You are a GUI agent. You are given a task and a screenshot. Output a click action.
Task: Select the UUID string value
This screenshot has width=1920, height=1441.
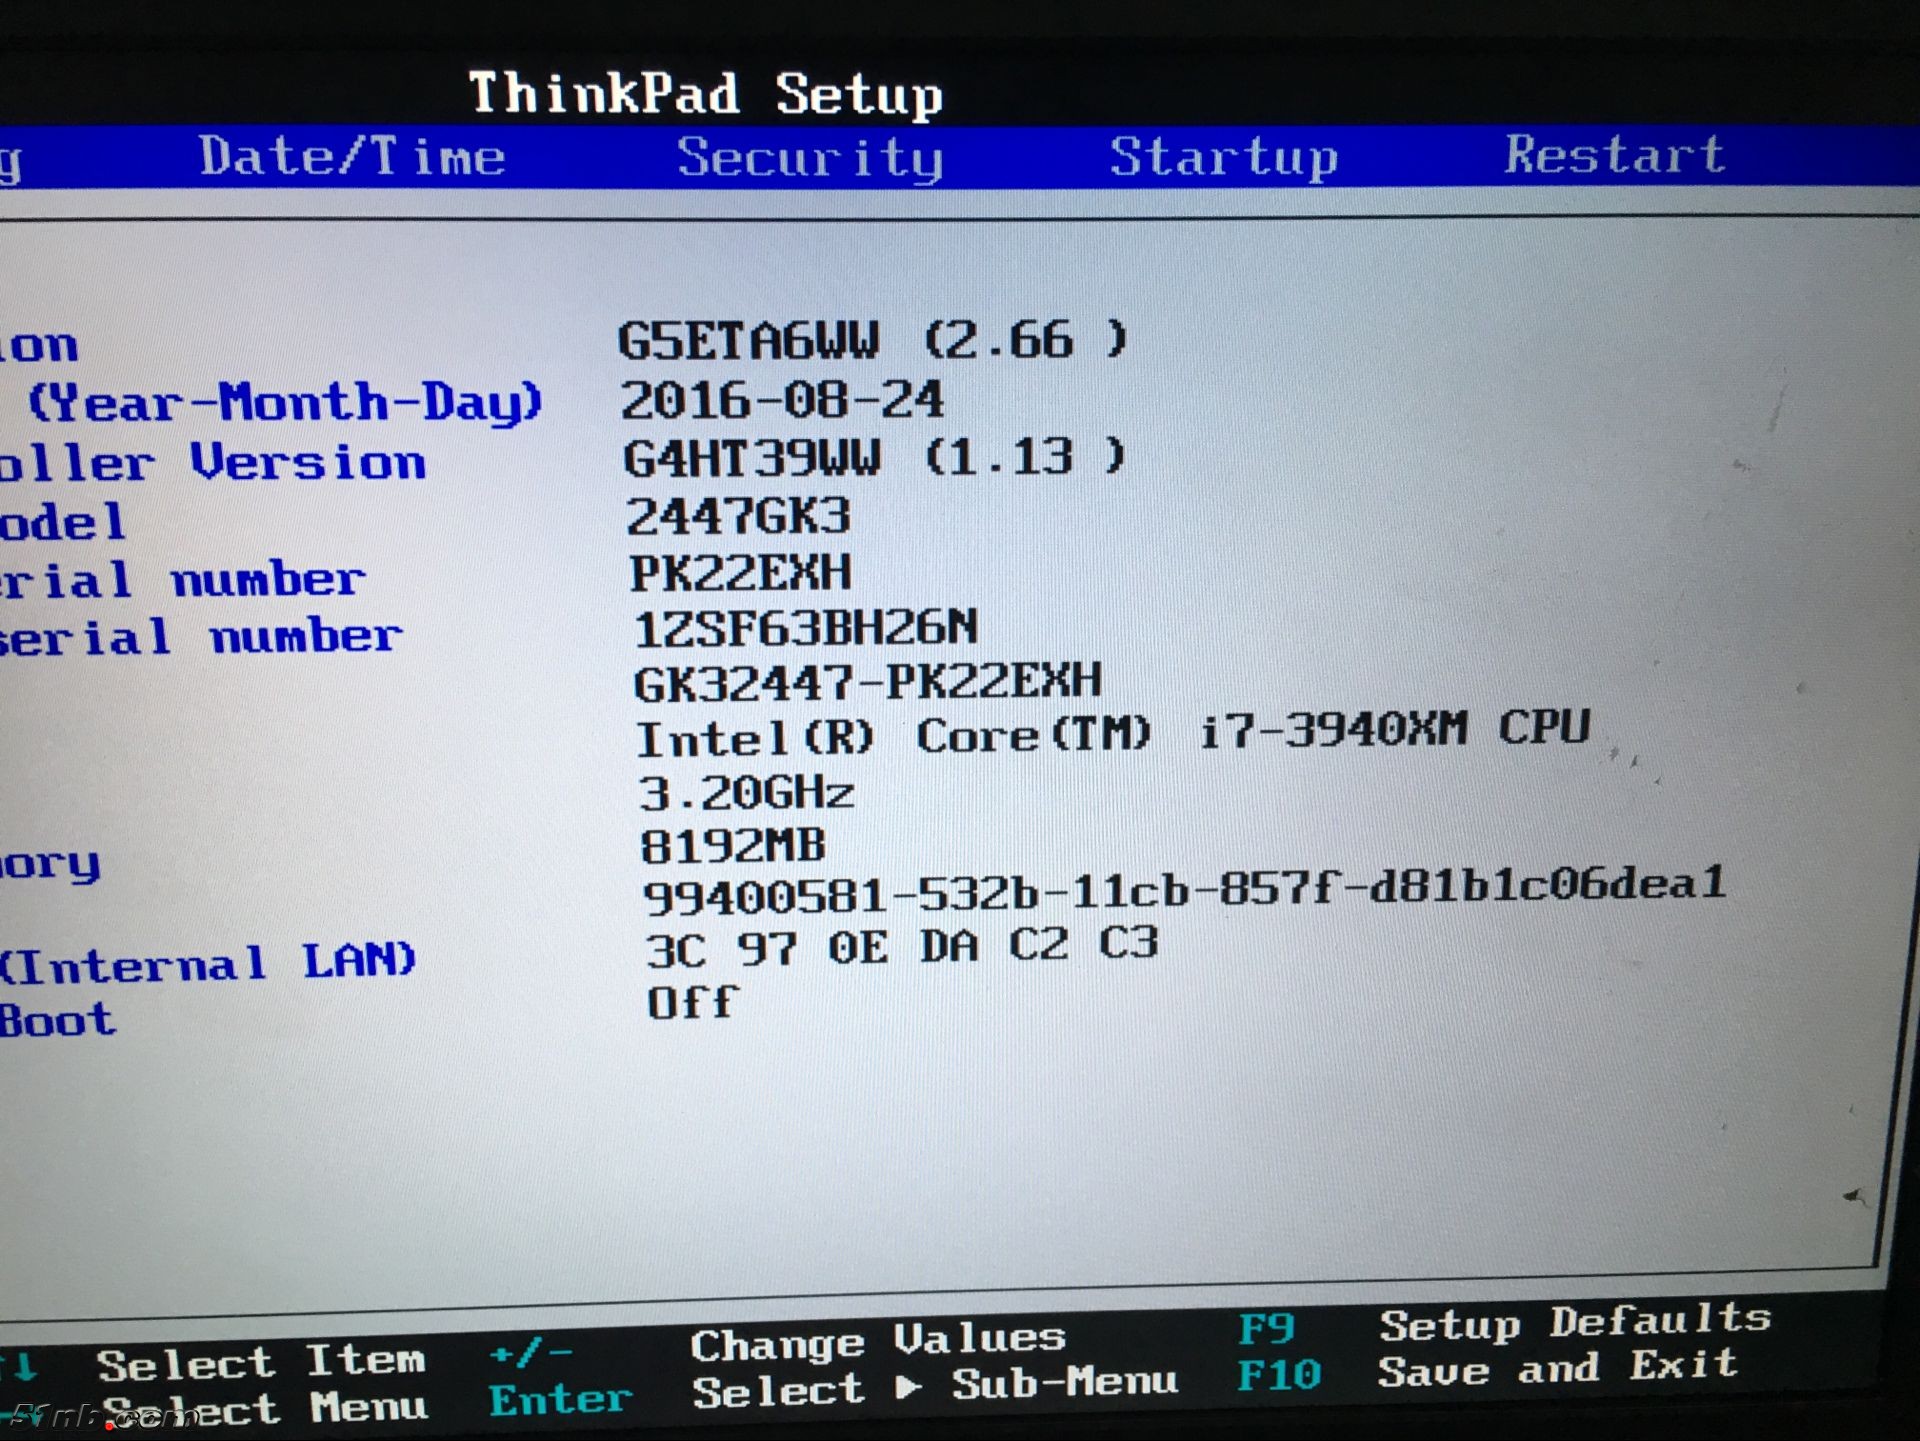tap(1184, 890)
